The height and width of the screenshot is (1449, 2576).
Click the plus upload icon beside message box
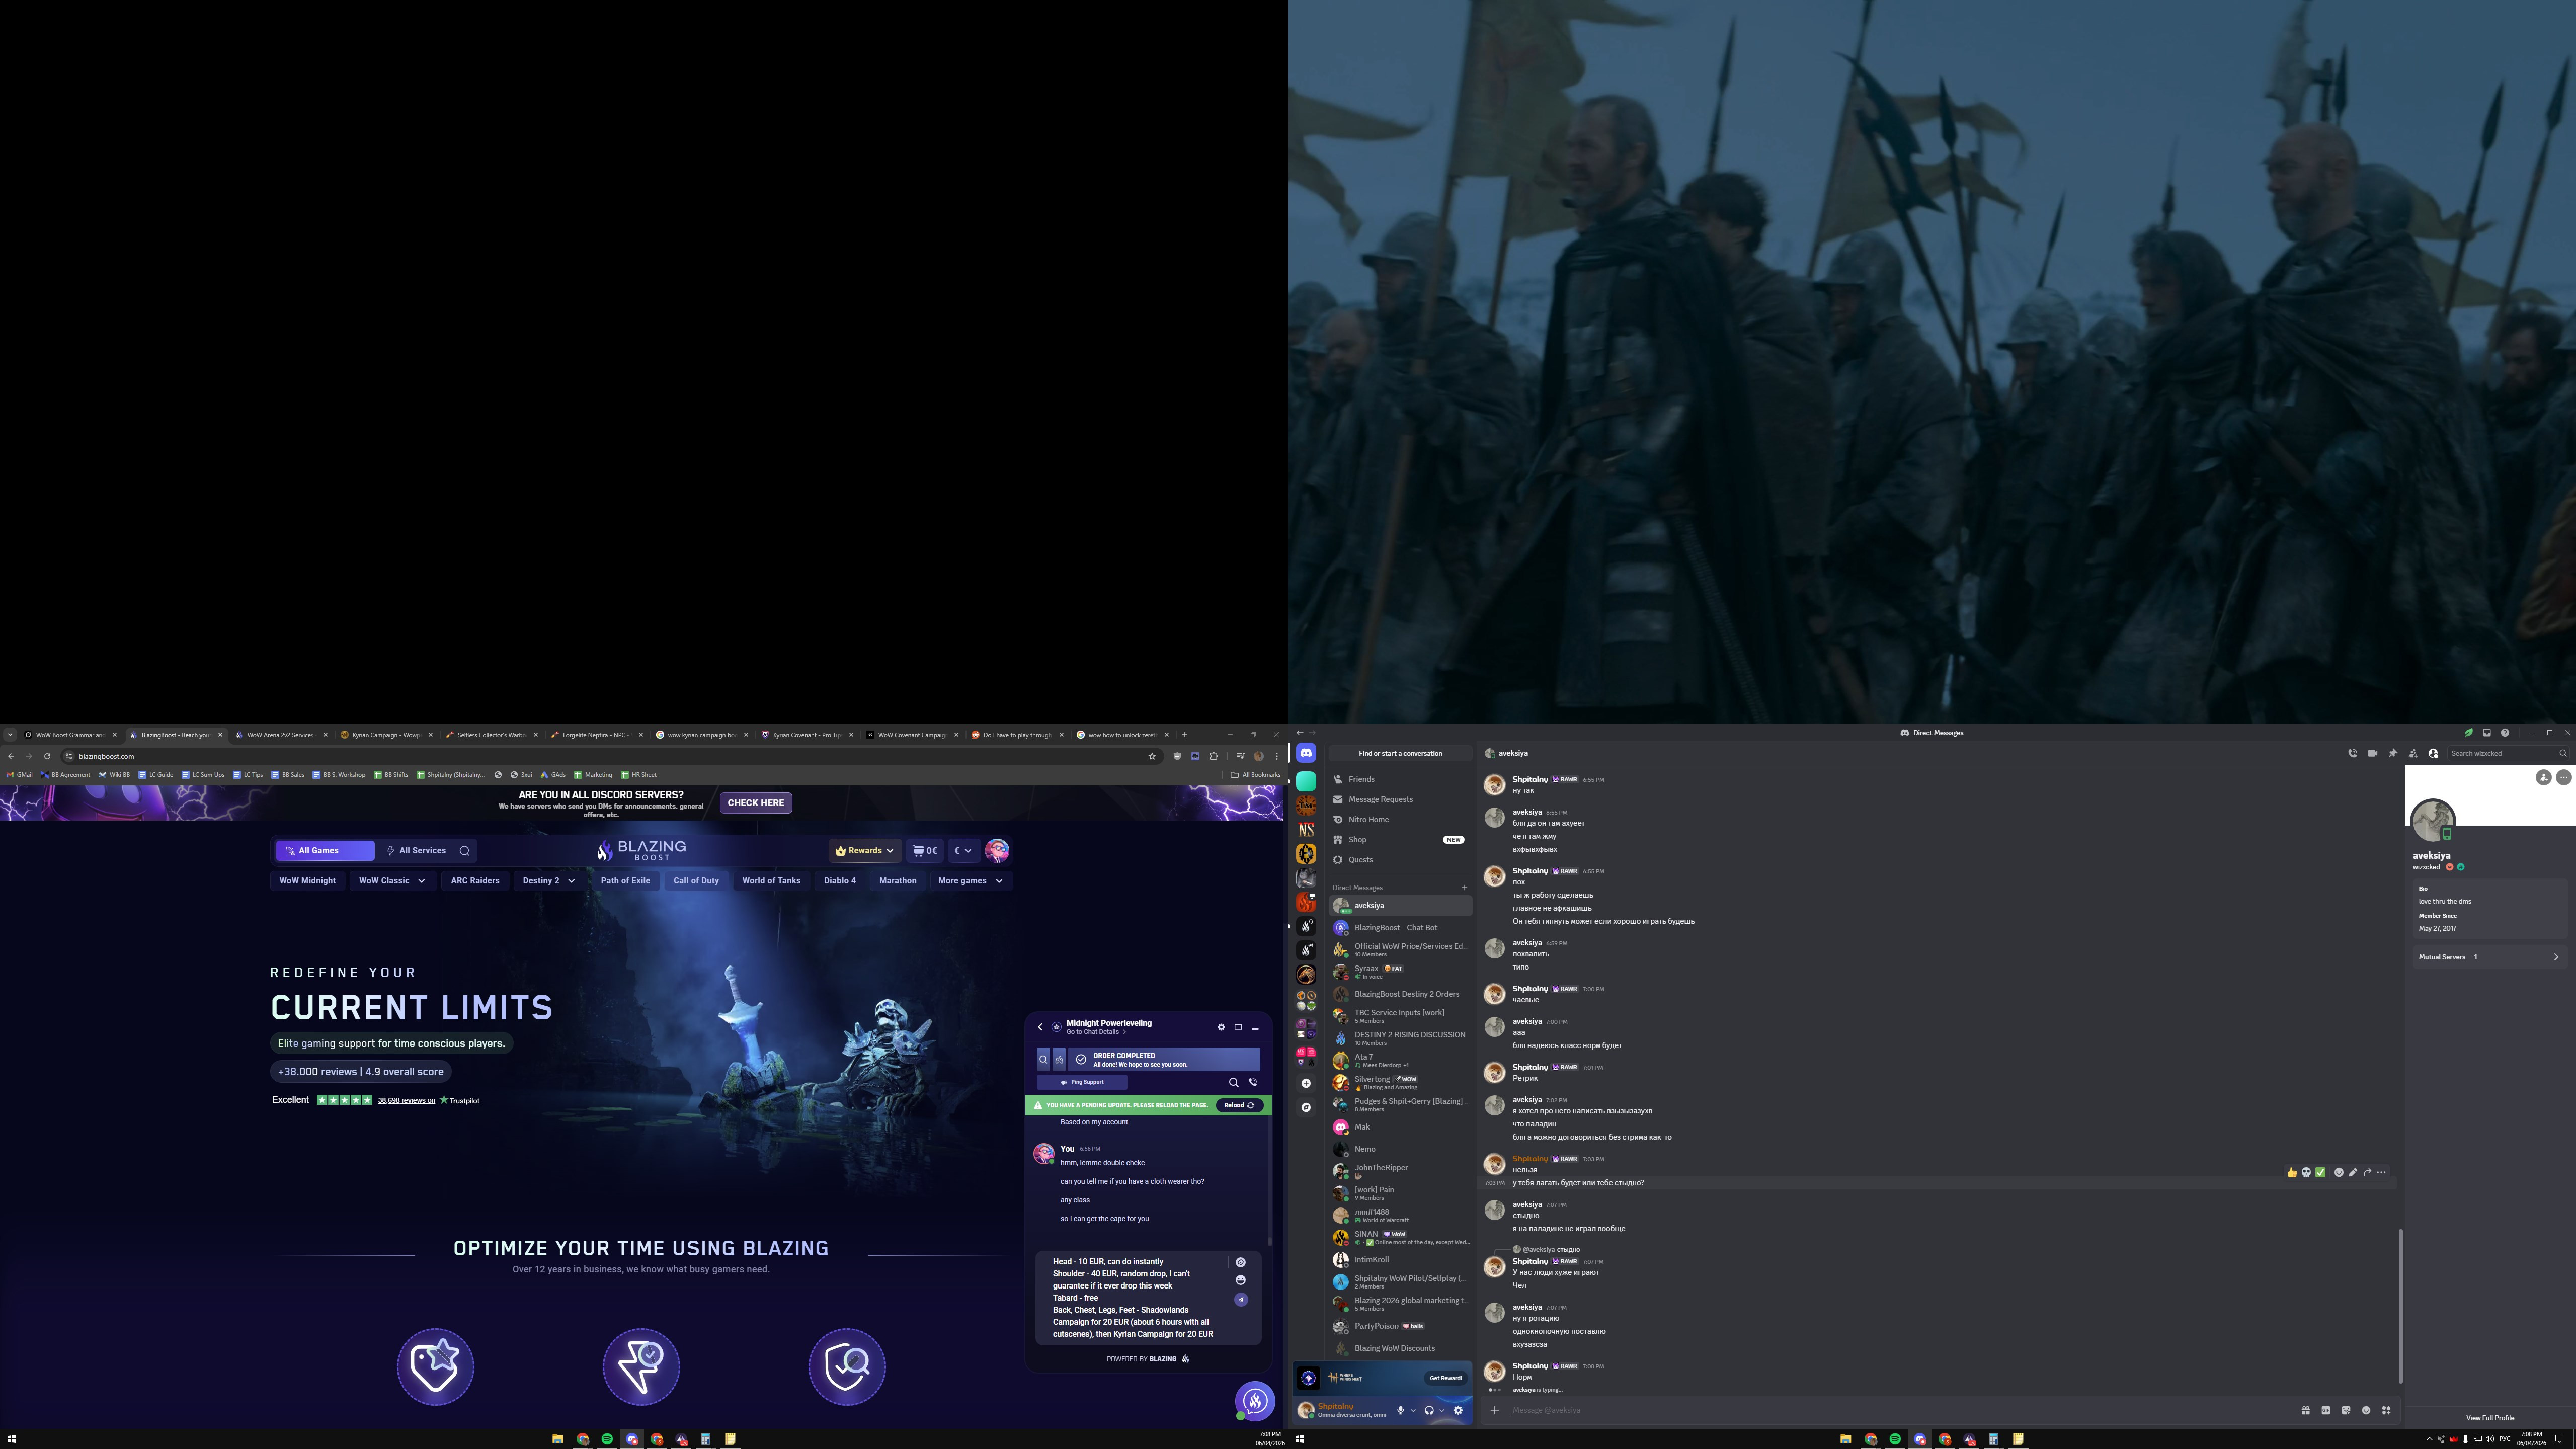tap(1495, 1410)
